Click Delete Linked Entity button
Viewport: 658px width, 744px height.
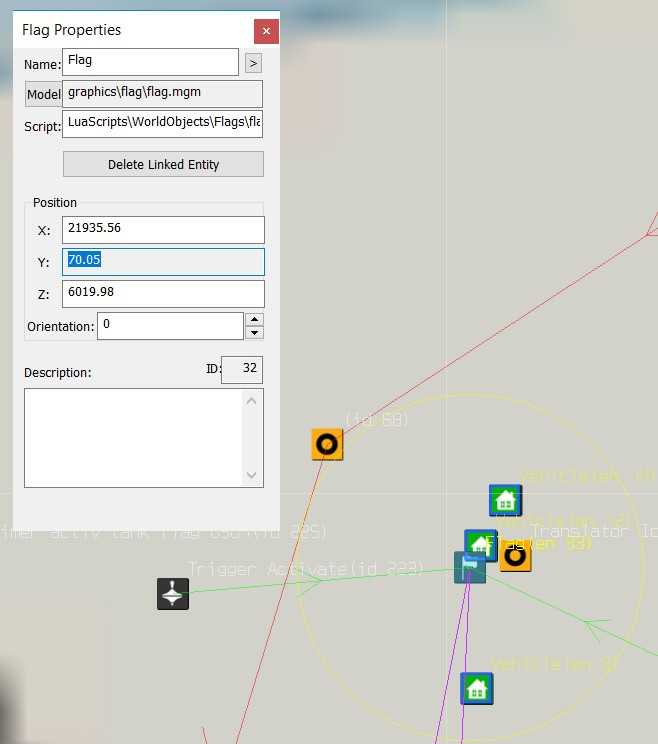point(163,164)
